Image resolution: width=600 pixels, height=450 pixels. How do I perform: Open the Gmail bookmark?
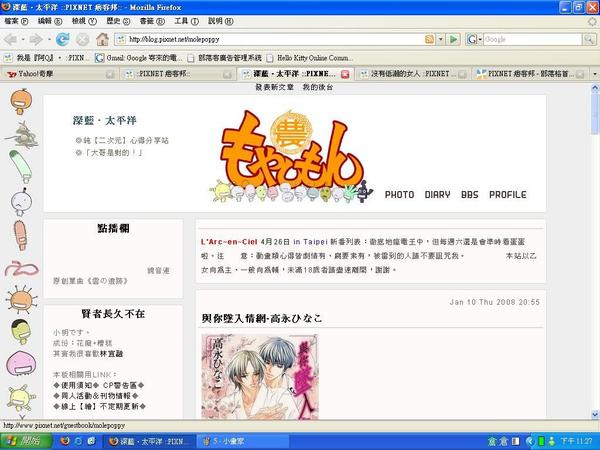coord(139,58)
